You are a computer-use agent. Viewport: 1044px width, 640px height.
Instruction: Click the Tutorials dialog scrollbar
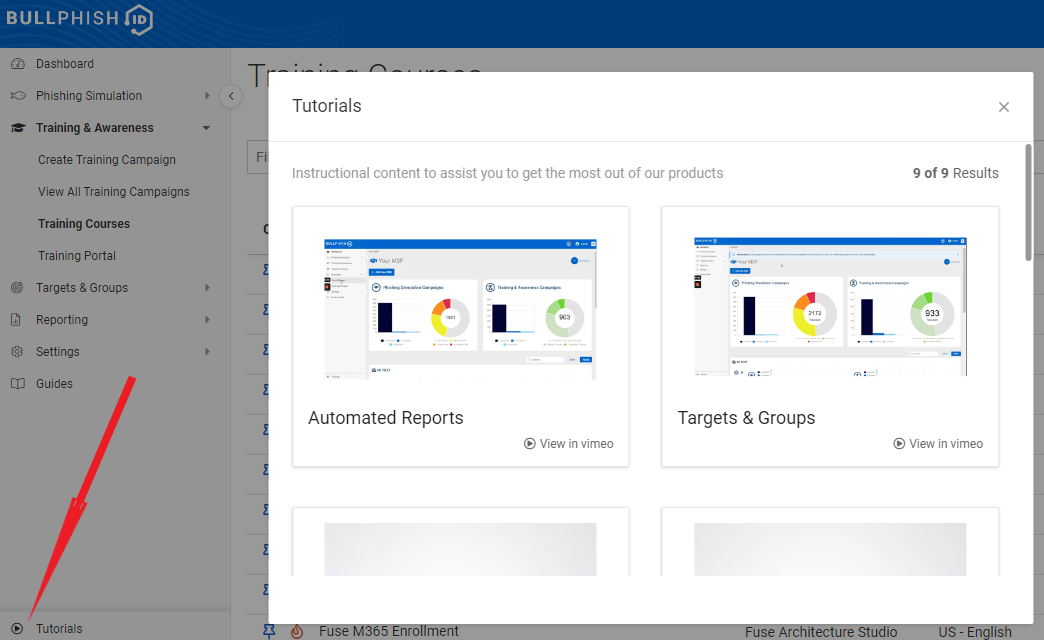(x=1028, y=202)
